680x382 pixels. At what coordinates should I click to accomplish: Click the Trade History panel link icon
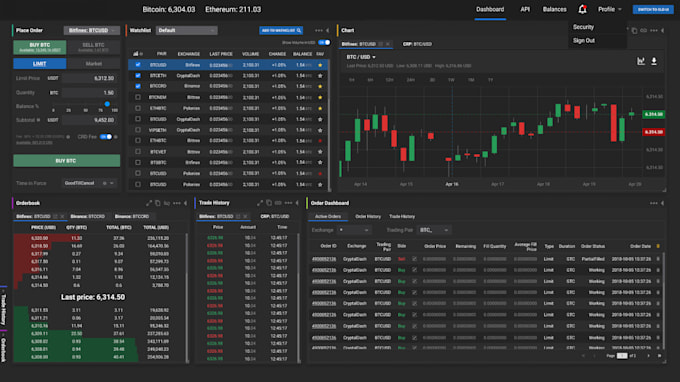pos(278,202)
